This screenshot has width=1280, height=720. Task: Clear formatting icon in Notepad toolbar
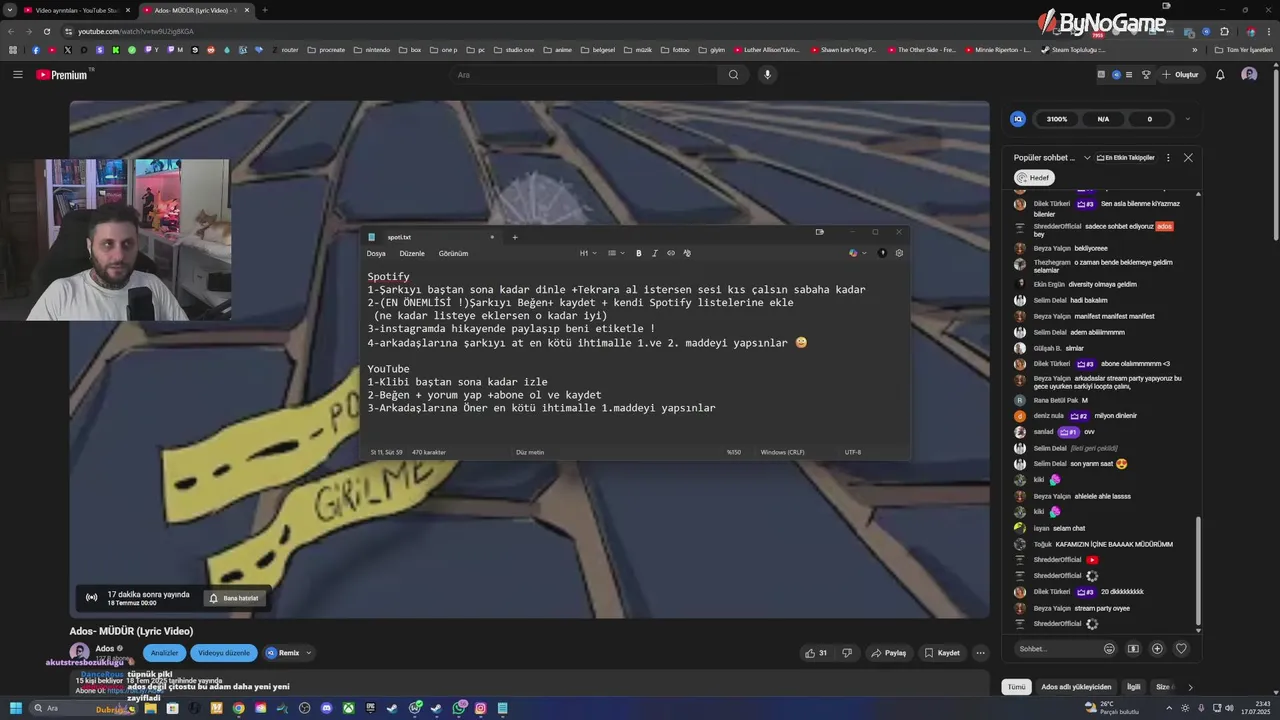[687, 253]
